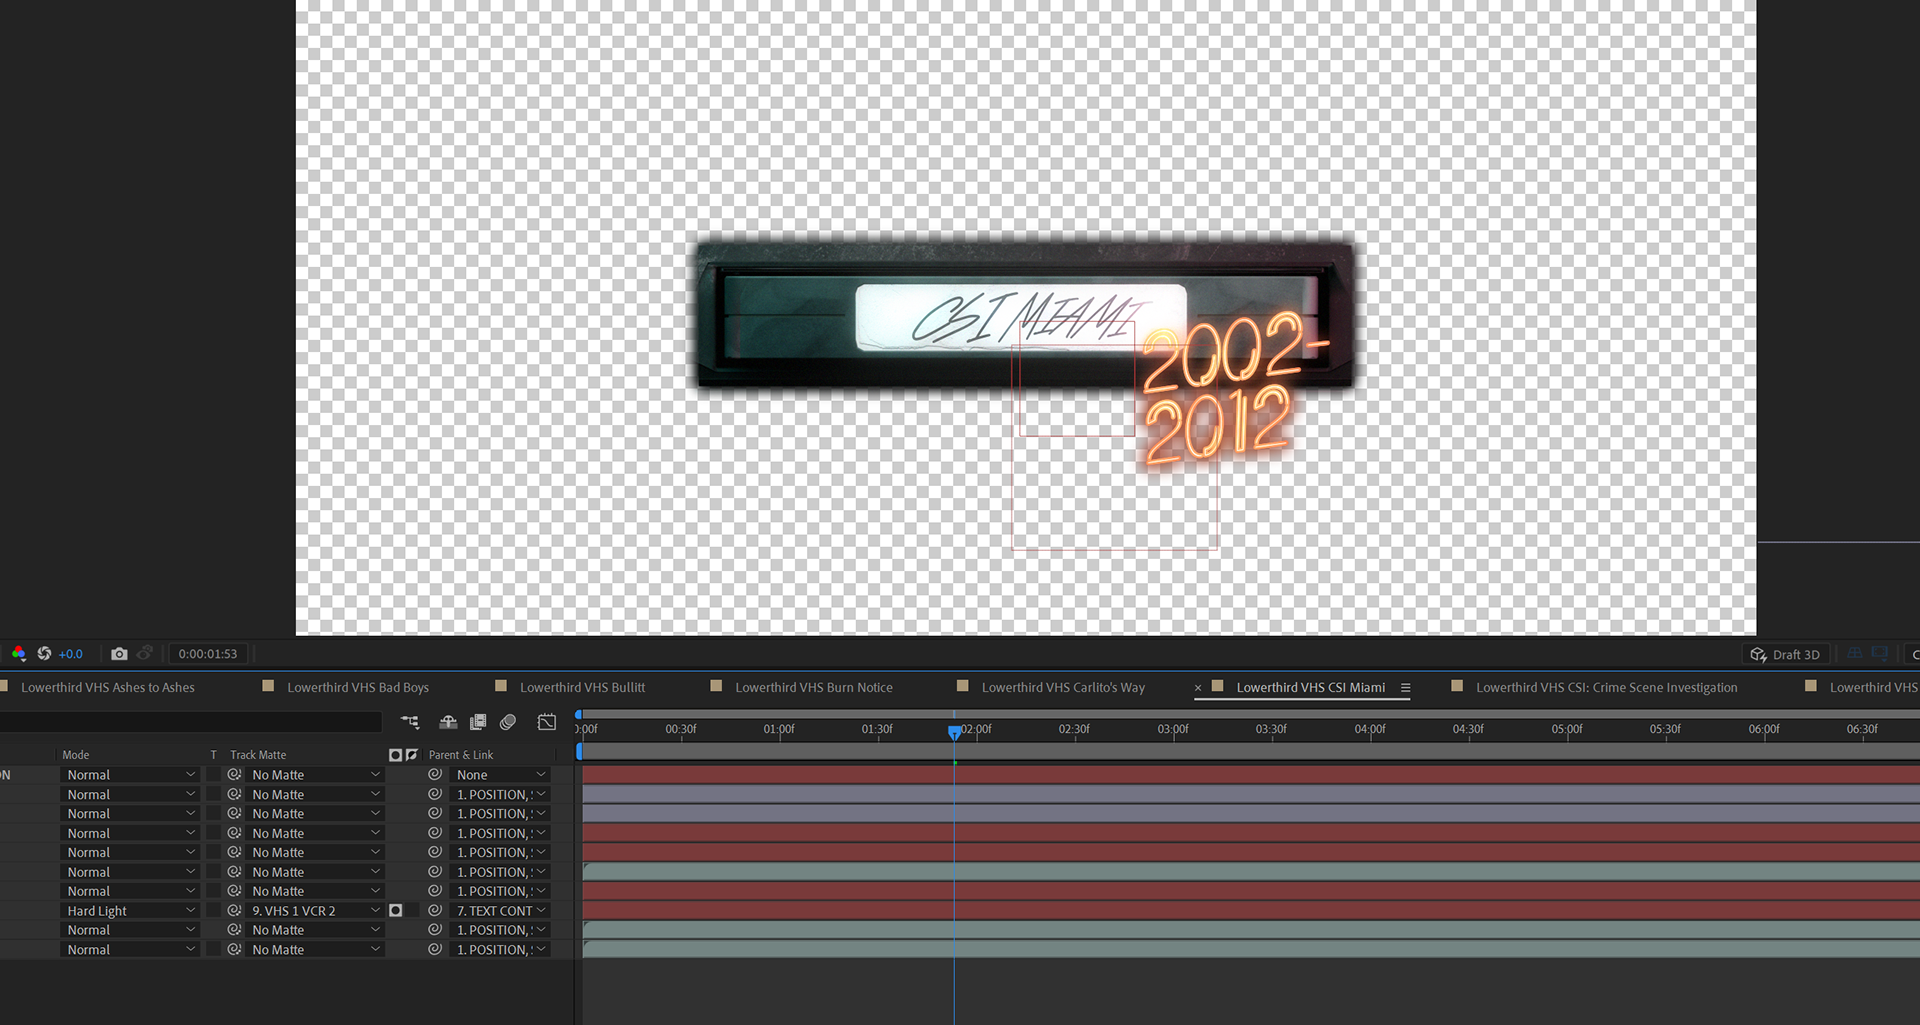
Task: Open the Track Matte dropdown in the None-parent row
Action: [315, 775]
